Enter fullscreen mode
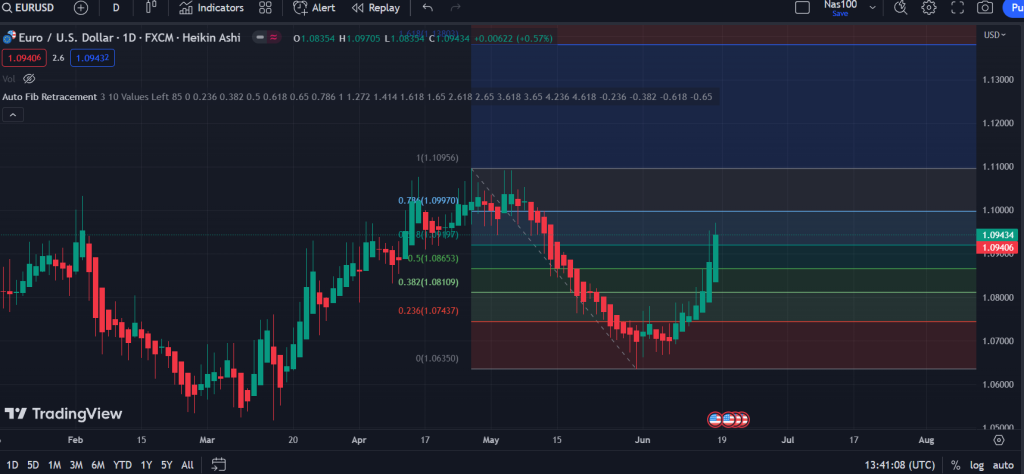Screen dimensions: 1024x474 (x=957, y=8)
